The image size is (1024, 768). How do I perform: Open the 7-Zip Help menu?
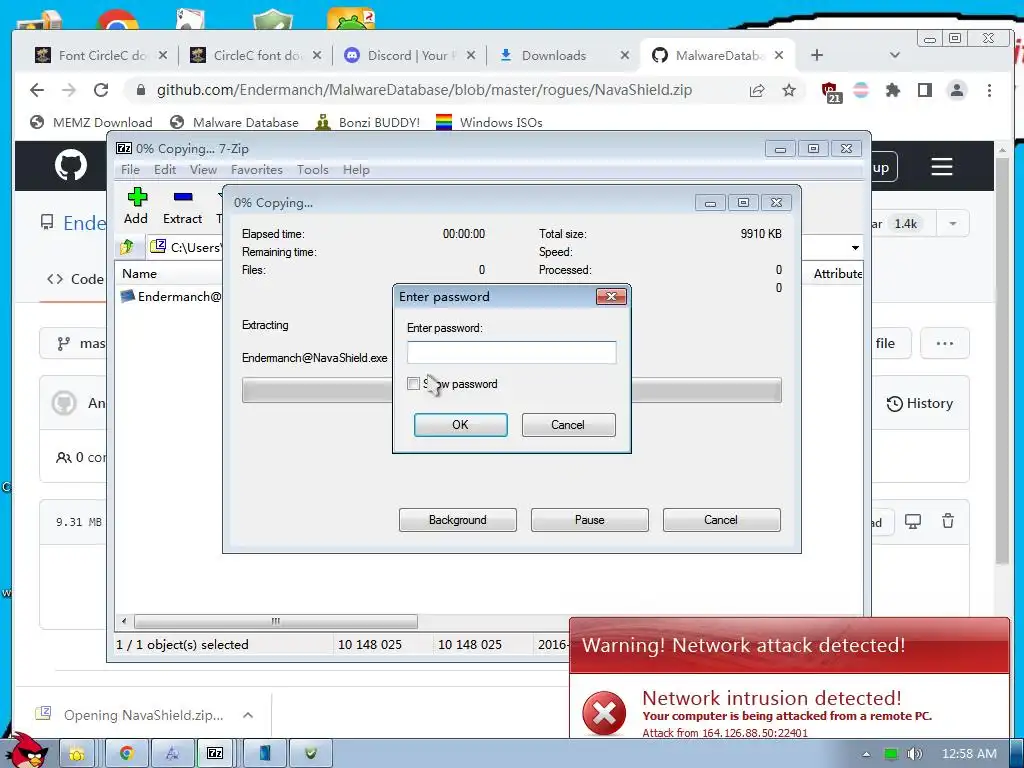pyautogui.click(x=356, y=170)
